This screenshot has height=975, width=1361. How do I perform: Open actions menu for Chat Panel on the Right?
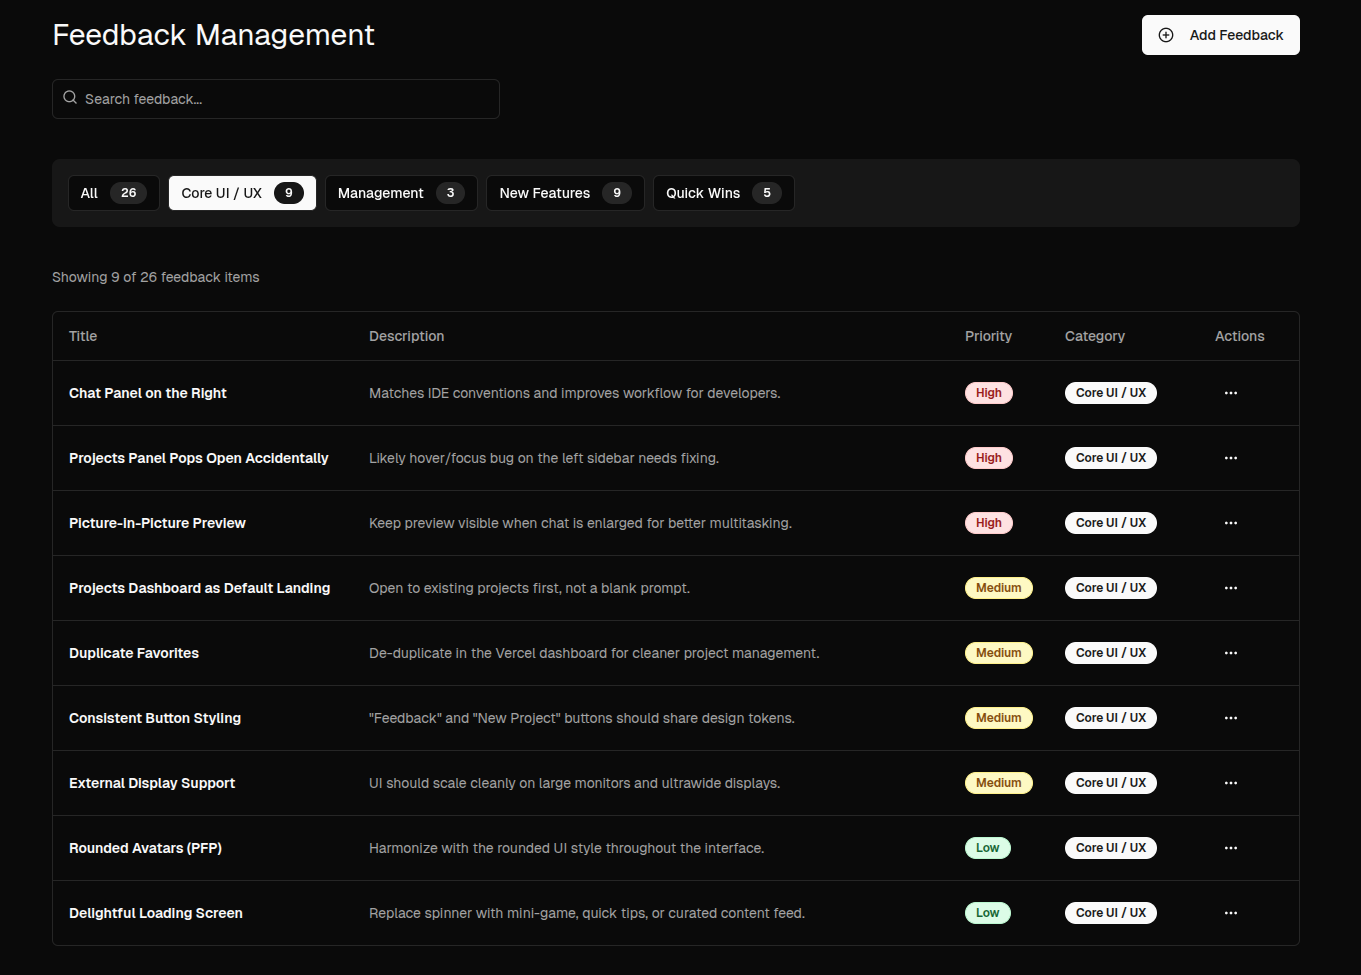[x=1230, y=392]
